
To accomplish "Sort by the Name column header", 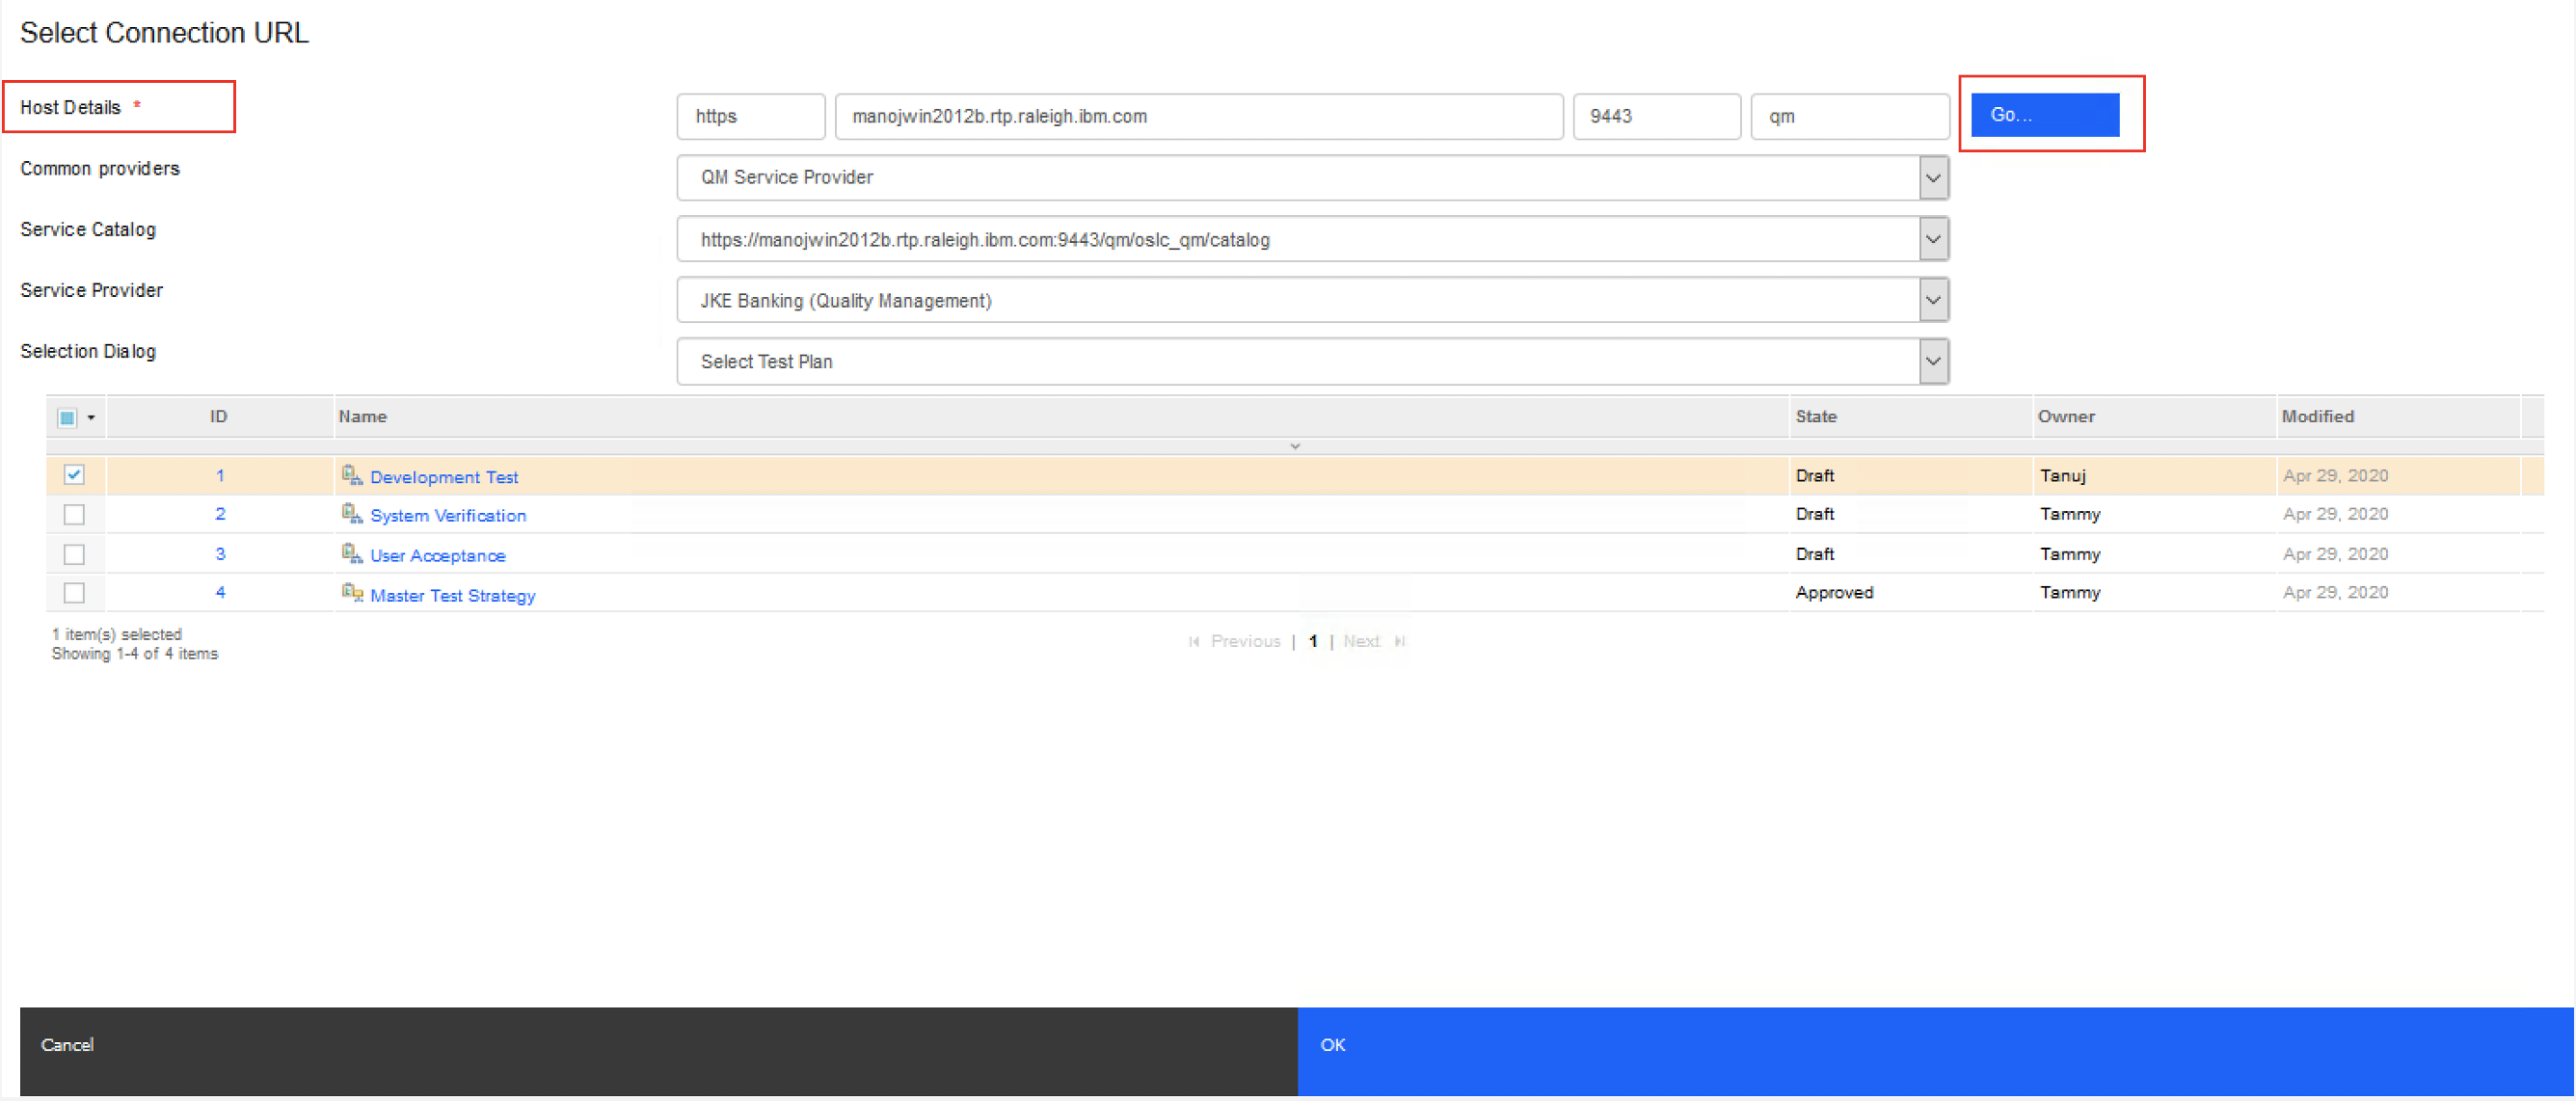I will pyautogui.click(x=1061, y=417).
